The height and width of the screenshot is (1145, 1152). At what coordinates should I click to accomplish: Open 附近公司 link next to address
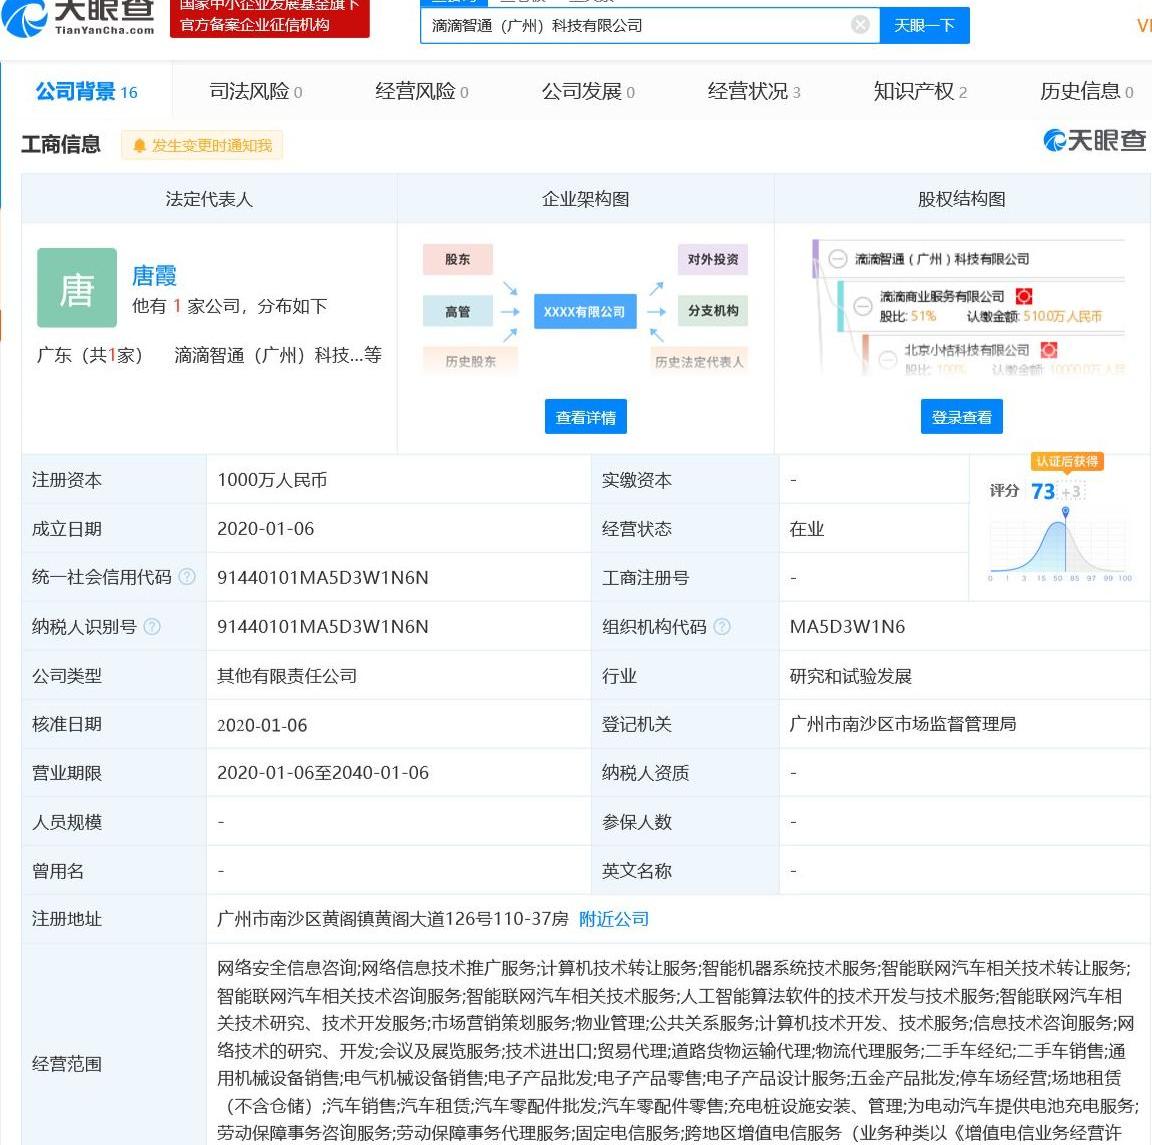point(613,919)
